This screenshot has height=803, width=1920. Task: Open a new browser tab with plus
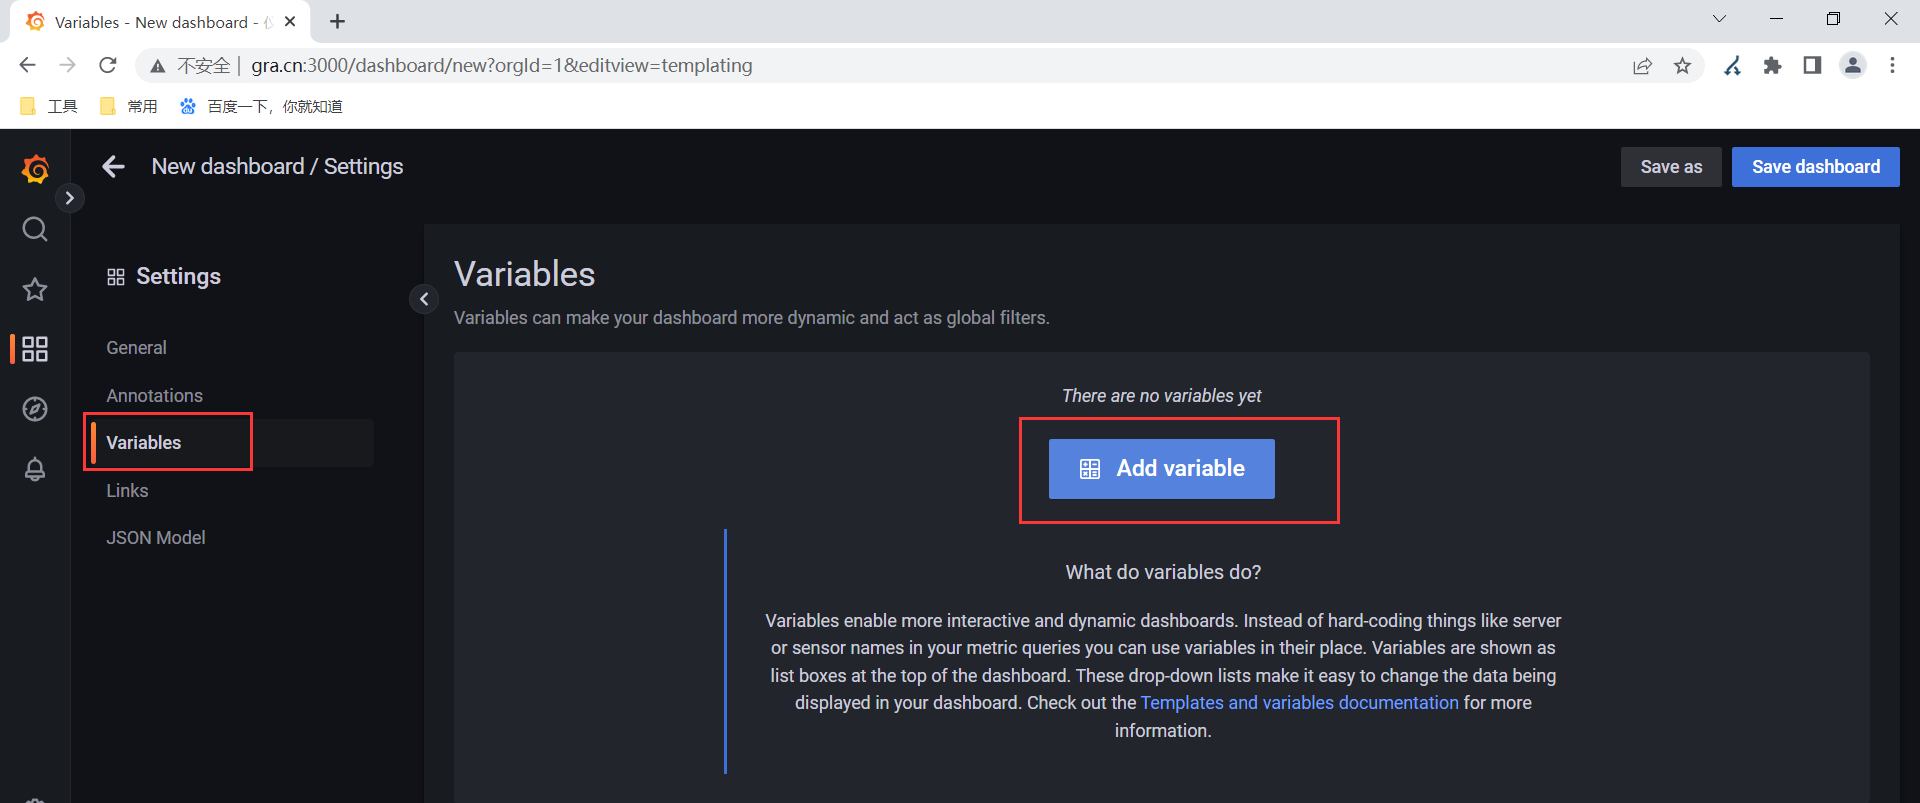338,21
